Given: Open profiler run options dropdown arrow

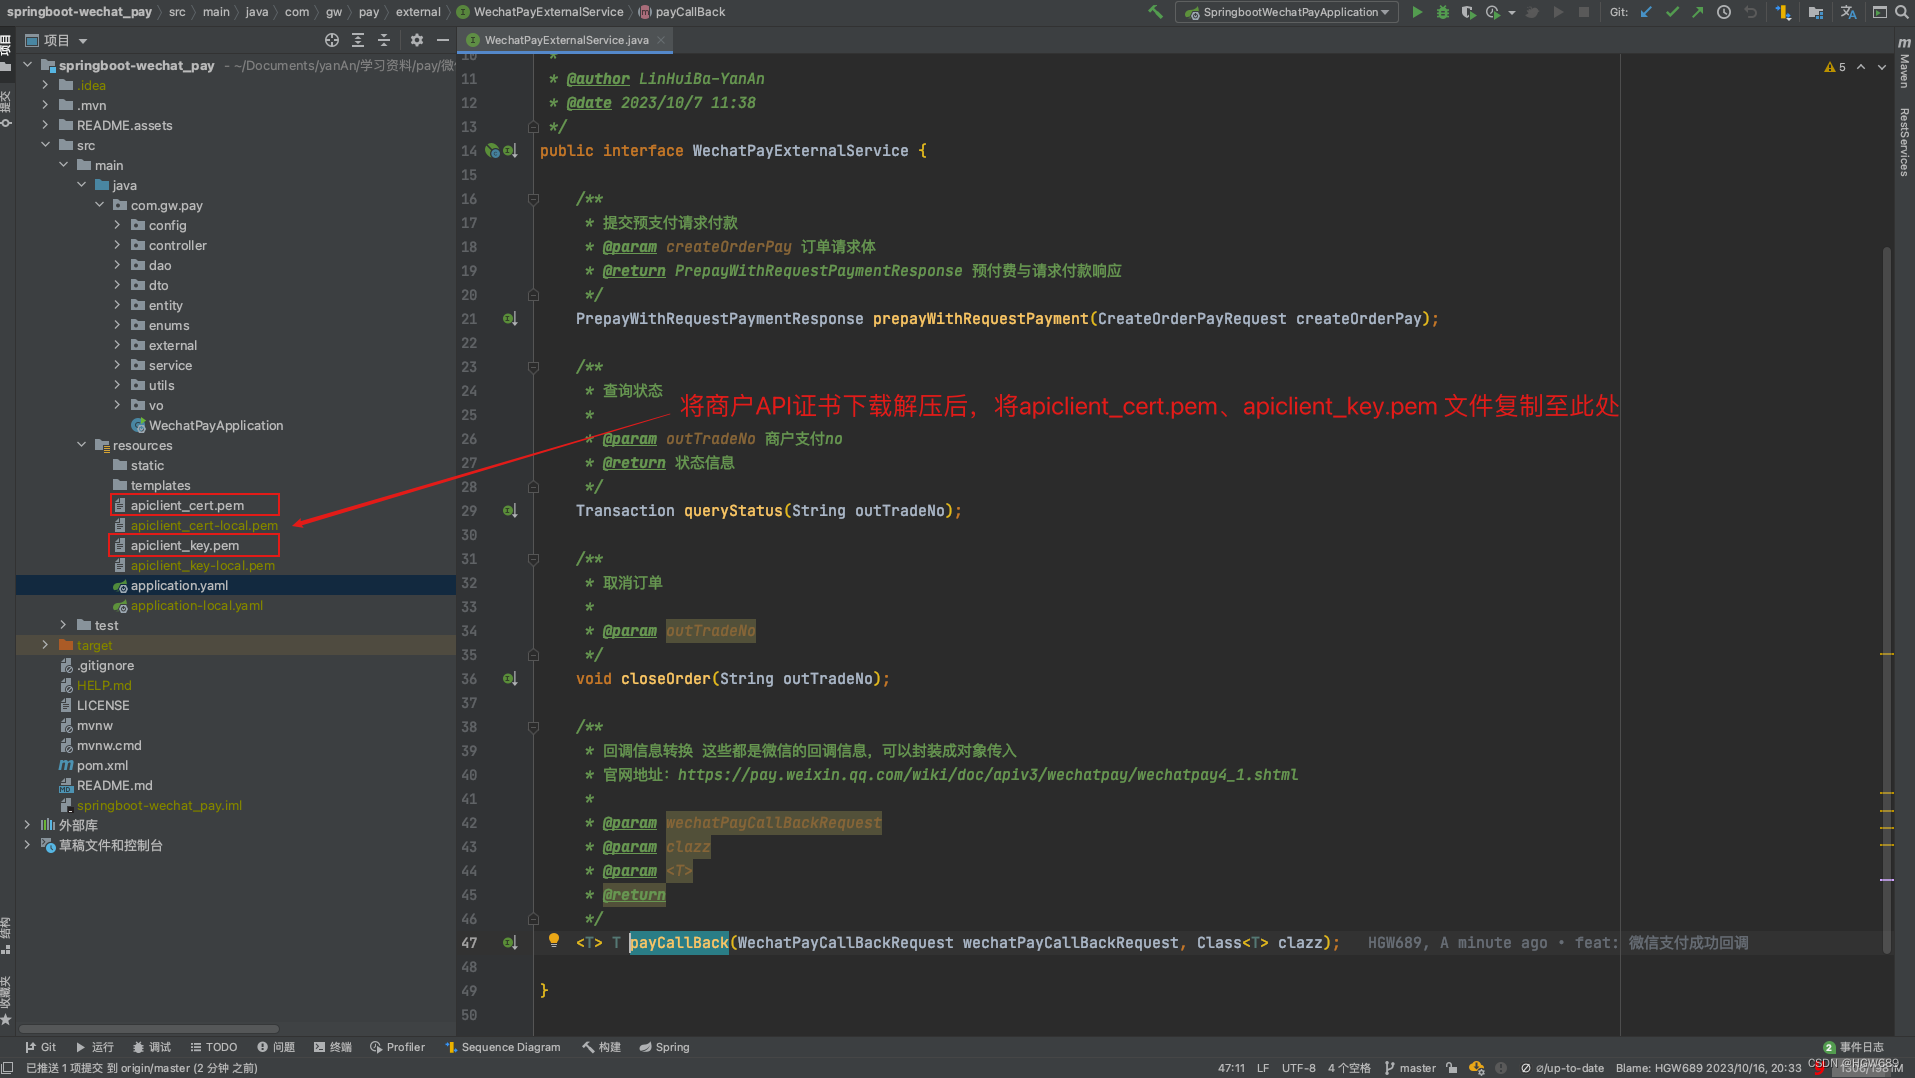Looking at the screenshot, I should [1511, 12].
